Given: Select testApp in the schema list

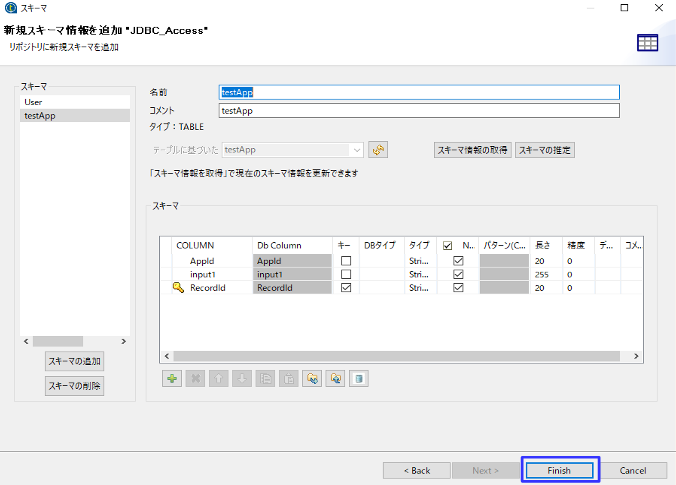Looking at the screenshot, I should click(75, 116).
